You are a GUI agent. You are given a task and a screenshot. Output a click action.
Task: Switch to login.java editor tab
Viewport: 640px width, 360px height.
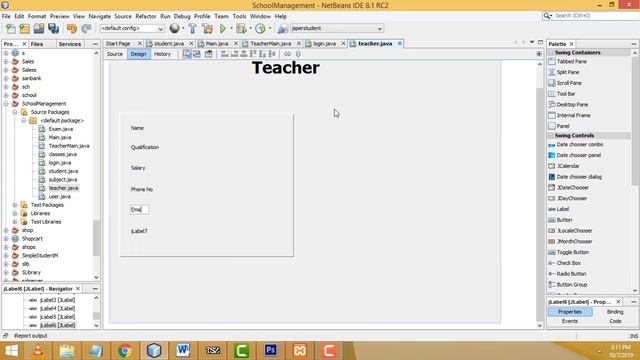324,44
